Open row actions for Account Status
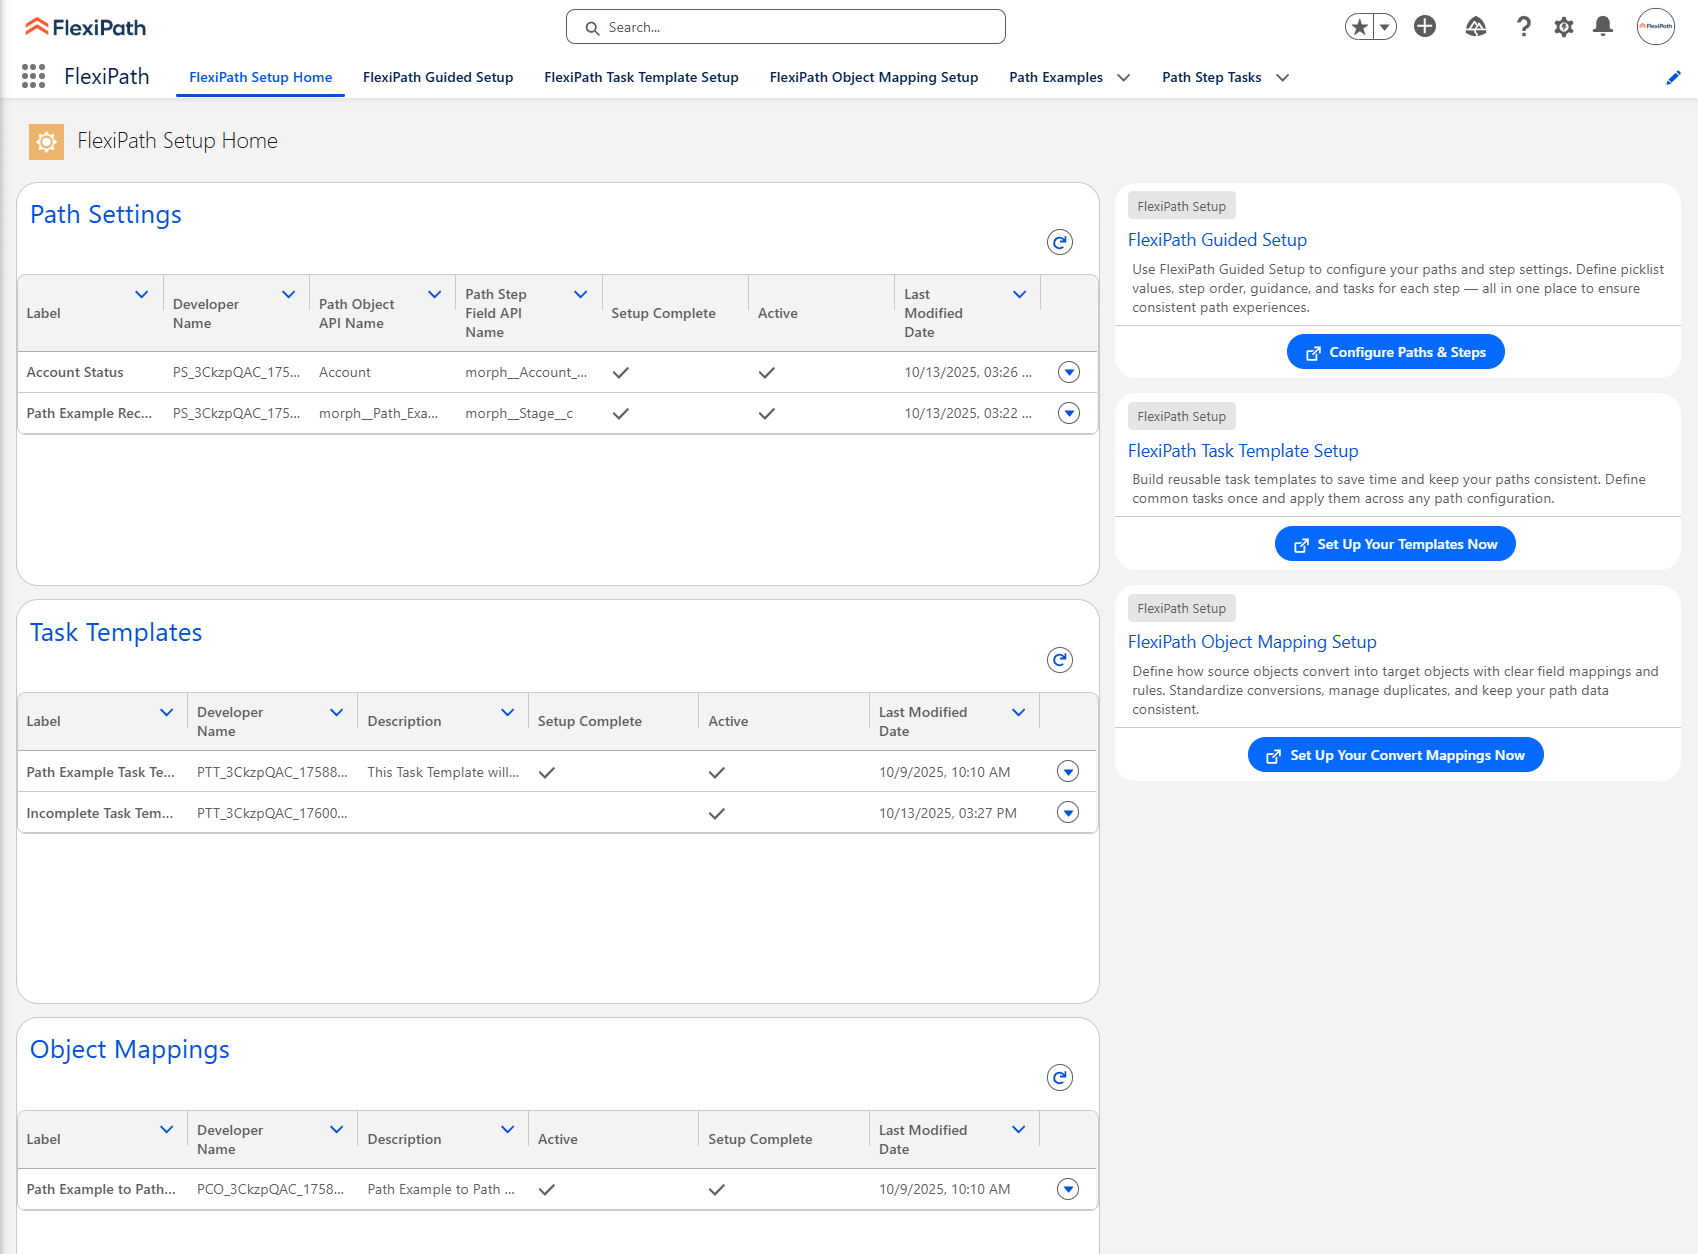This screenshot has width=1698, height=1254. [1068, 372]
